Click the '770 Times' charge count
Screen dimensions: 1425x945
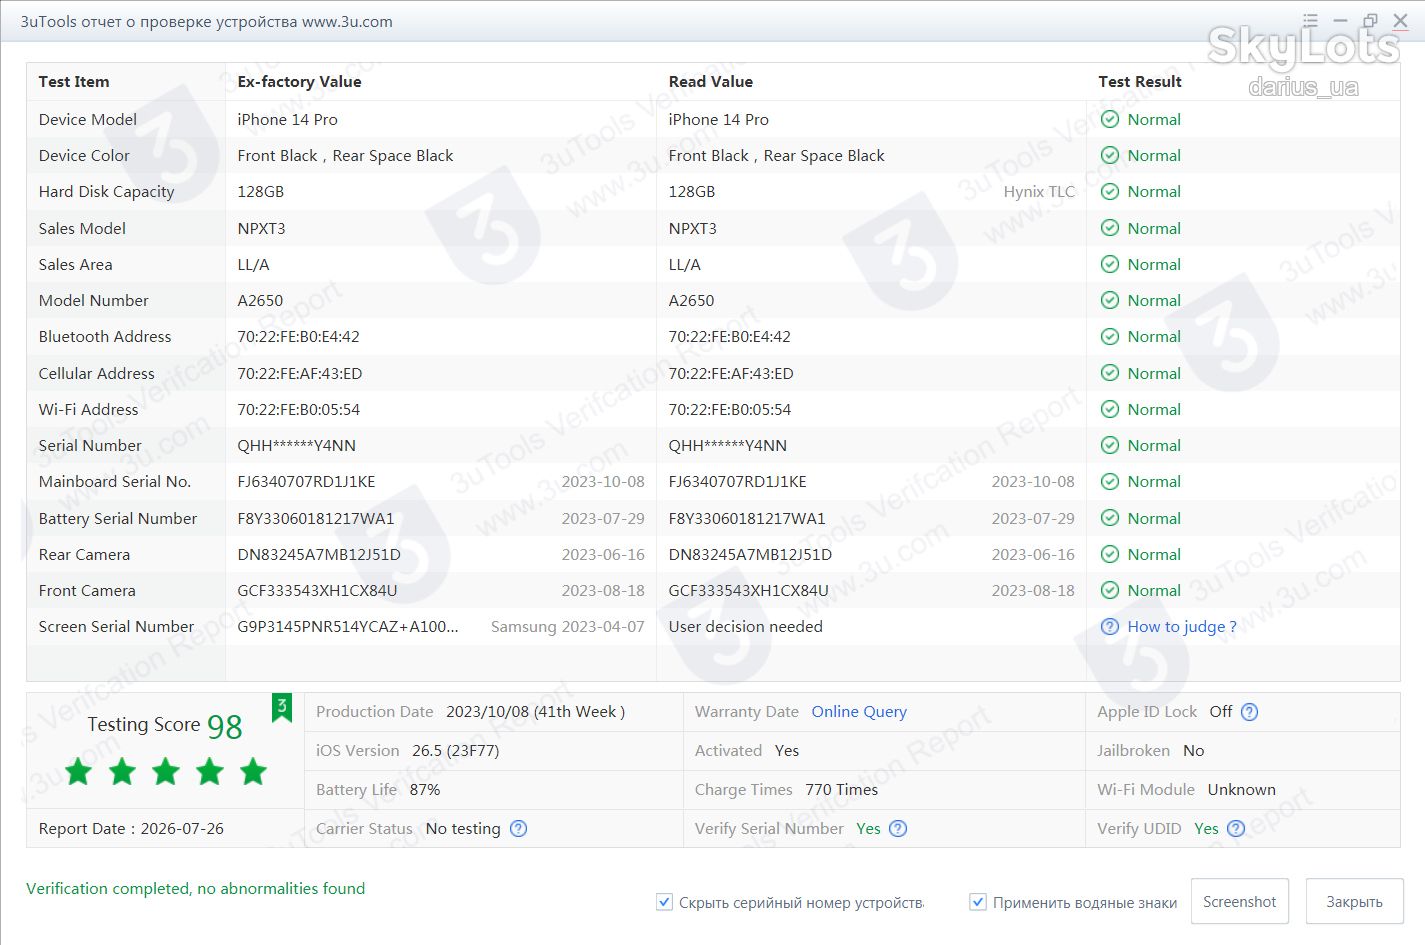pyautogui.click(x=841, y=790)
